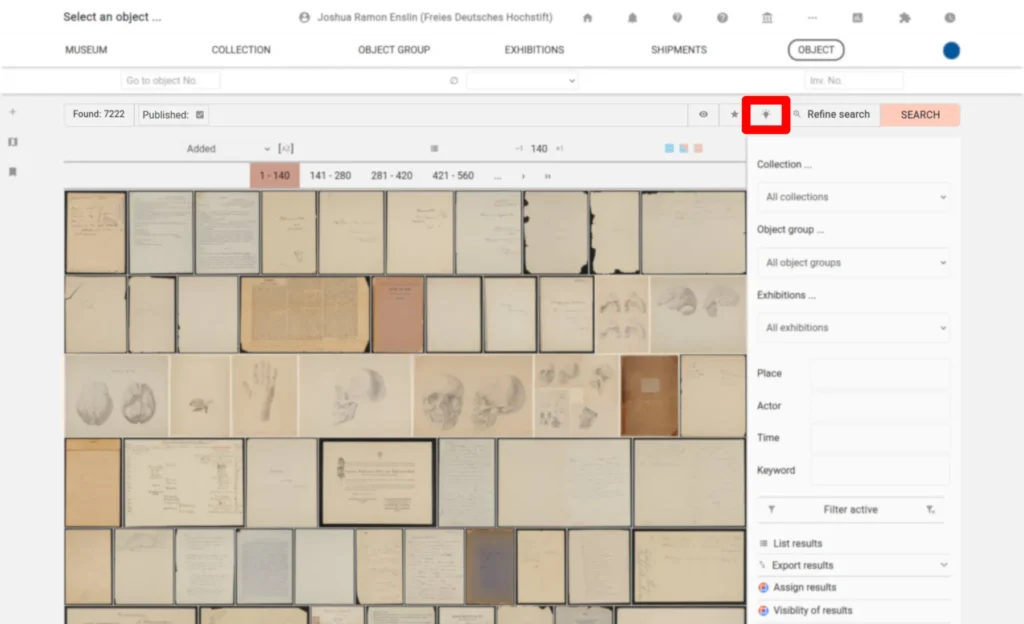Image resolution: width=1024 pixels, height=624 pixels.
Task: Click the list view icon above the pagination
Action: click(x=434, y=148)
